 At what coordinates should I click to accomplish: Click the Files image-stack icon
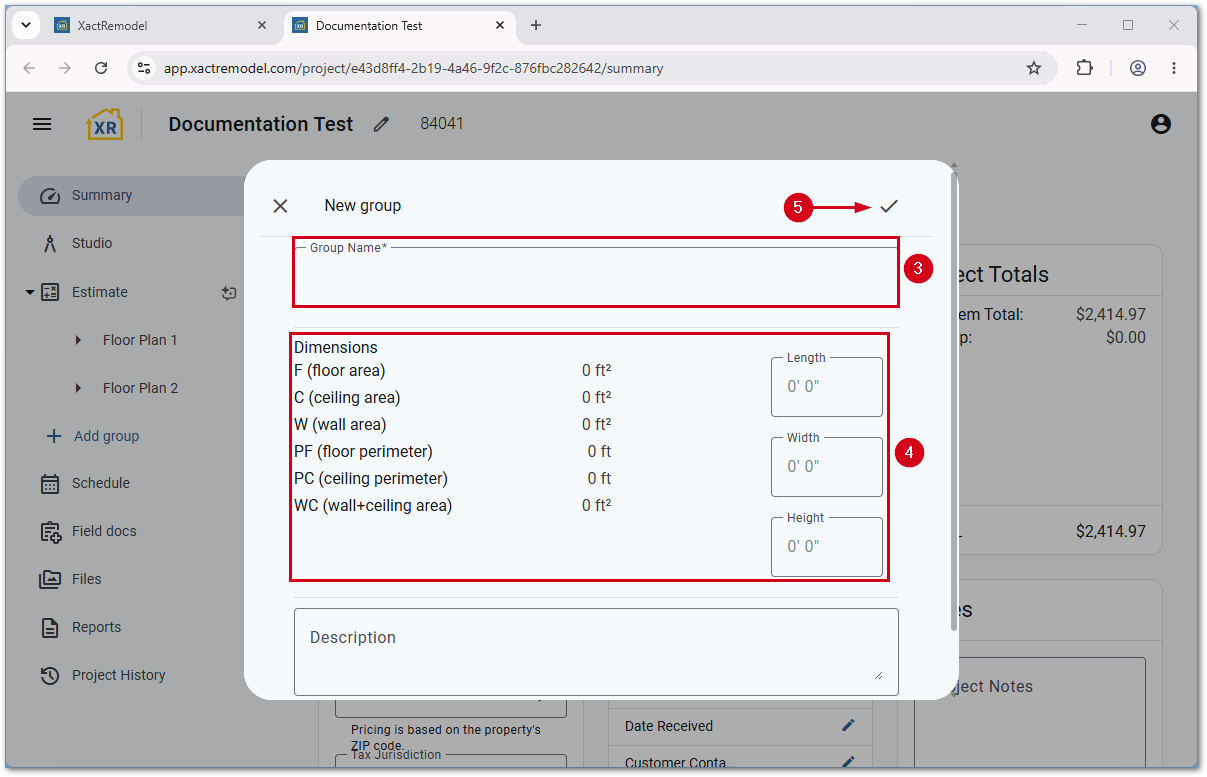click(50, 579)
